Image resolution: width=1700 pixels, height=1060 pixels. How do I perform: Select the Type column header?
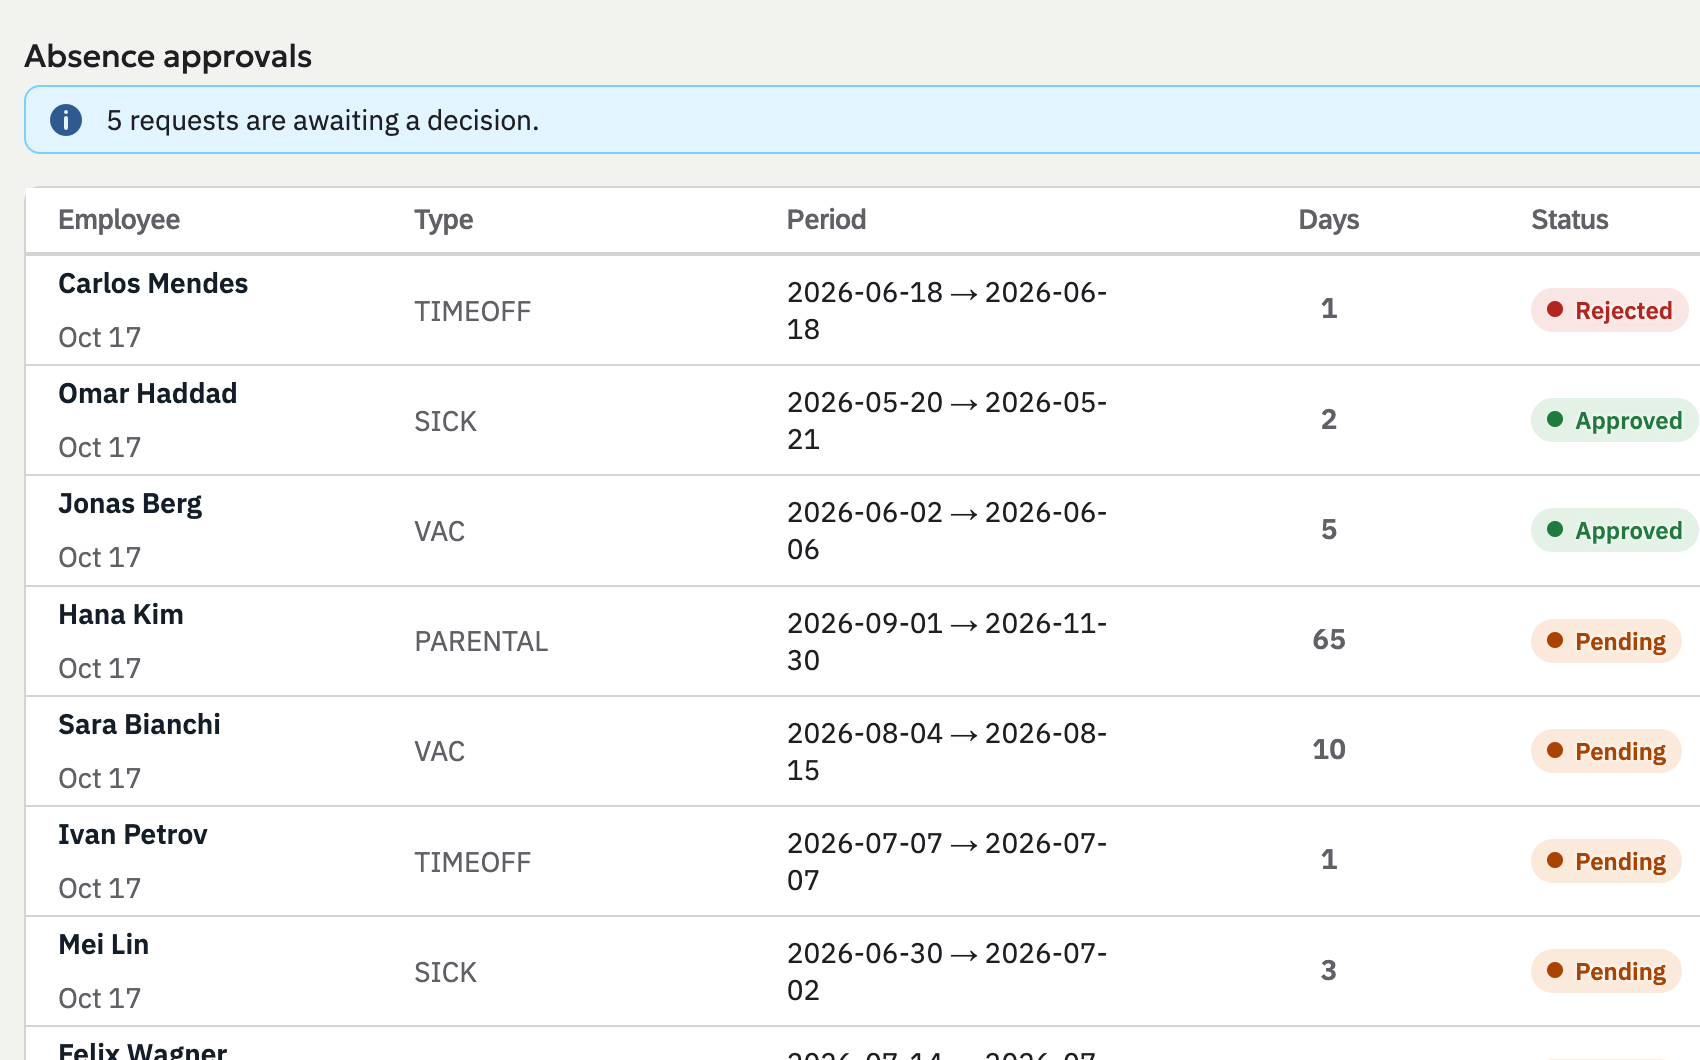pyautogui.click(x=444, y=220)
